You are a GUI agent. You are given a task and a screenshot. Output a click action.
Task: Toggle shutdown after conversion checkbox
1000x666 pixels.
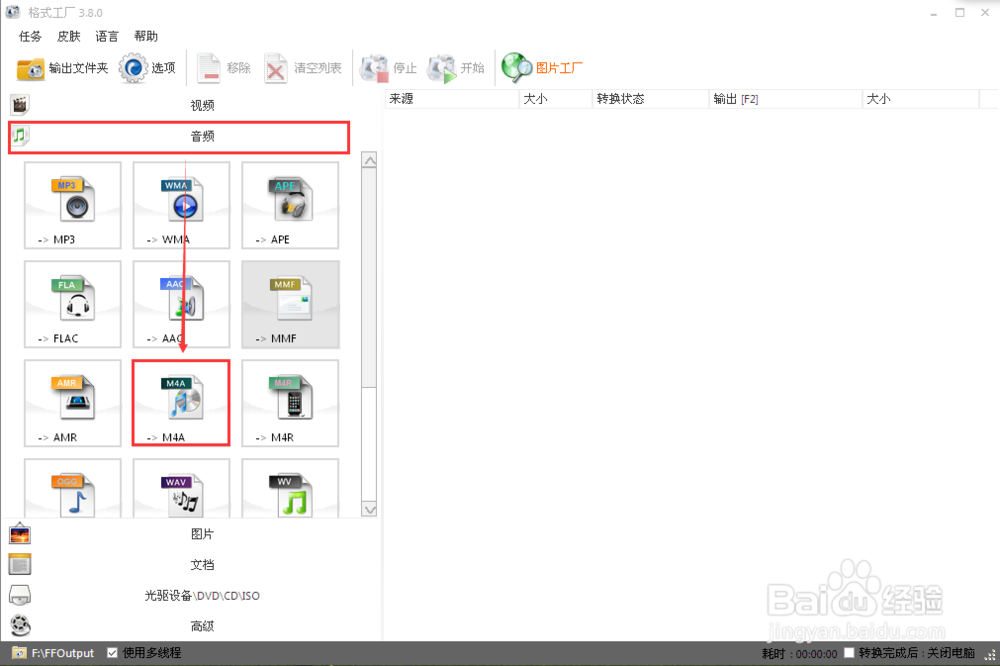(x=848, y=652)
